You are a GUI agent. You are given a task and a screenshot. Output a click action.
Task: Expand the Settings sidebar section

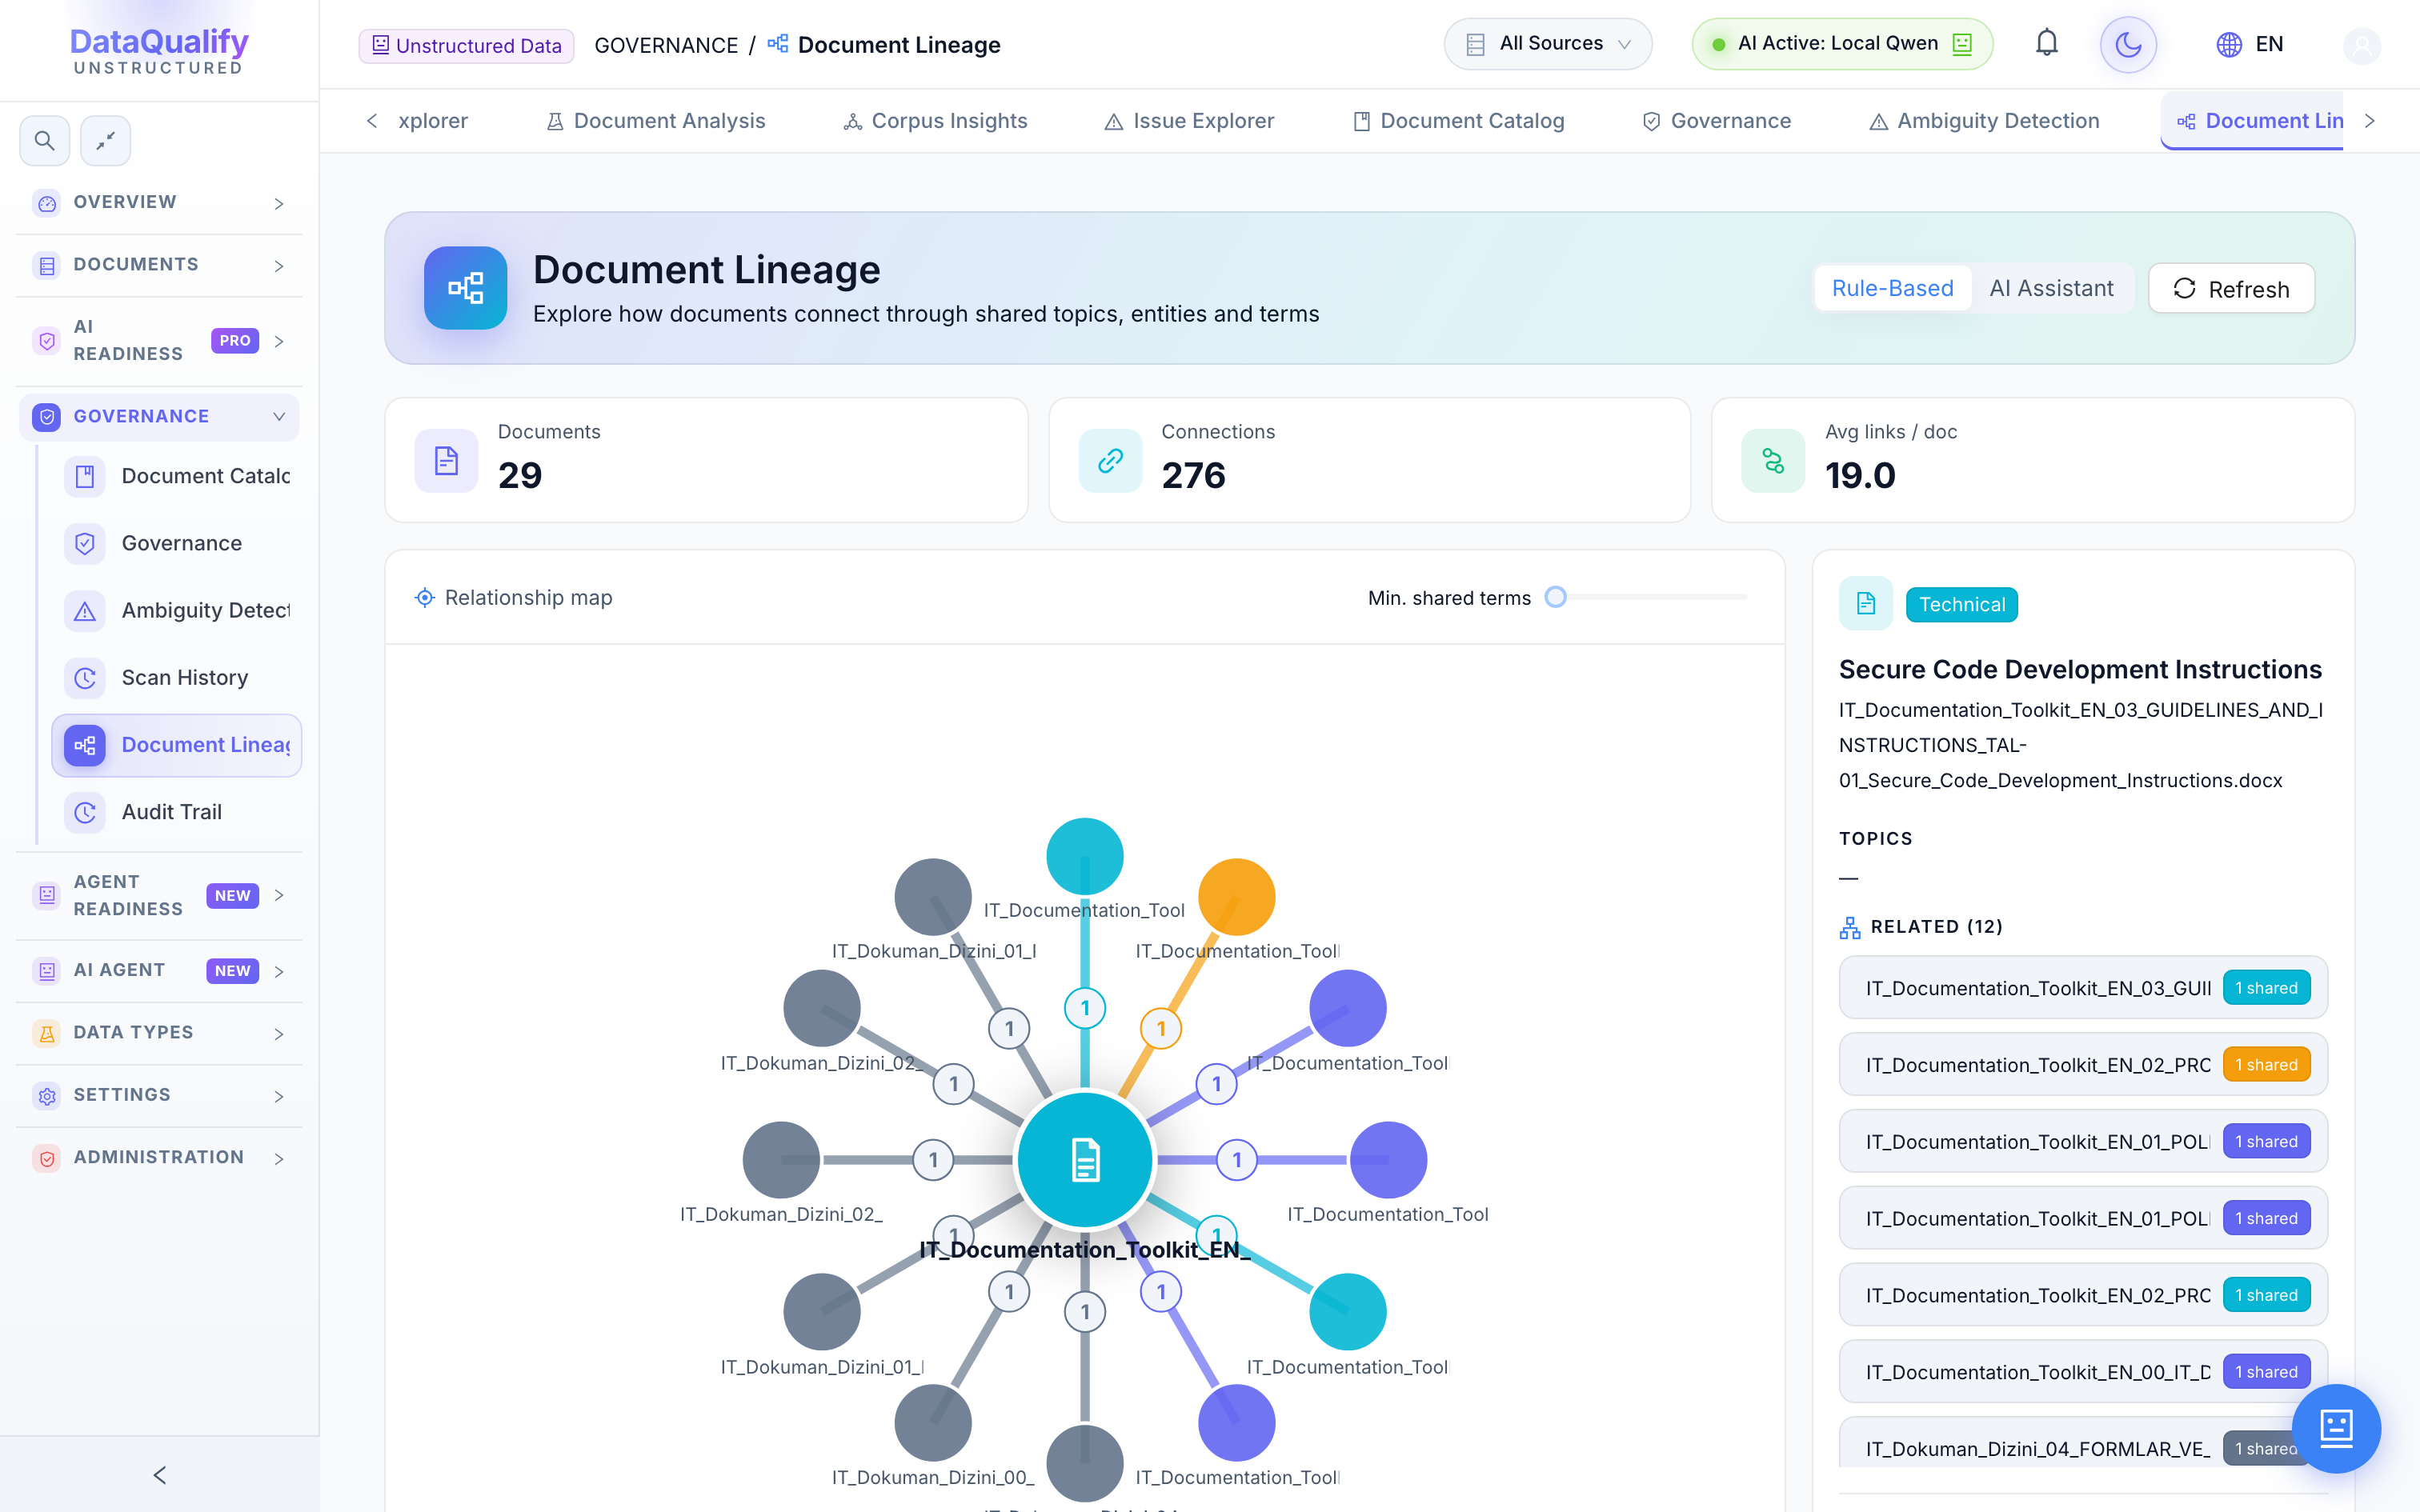[159, 1096]
